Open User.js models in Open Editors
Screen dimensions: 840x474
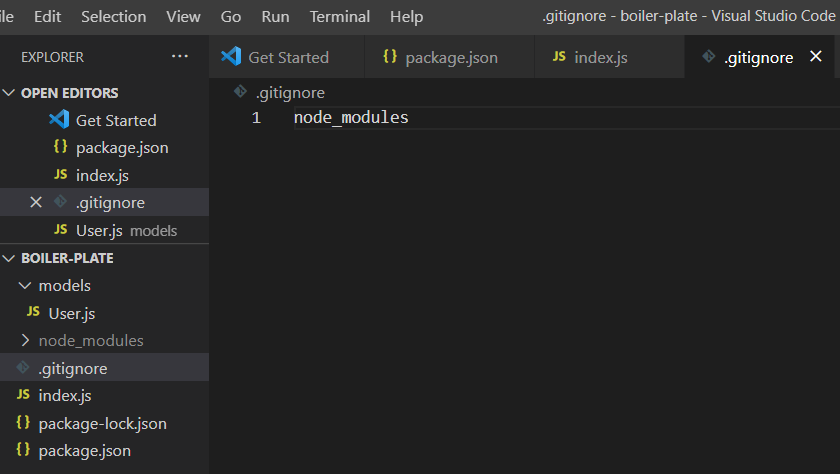(104, 230)
